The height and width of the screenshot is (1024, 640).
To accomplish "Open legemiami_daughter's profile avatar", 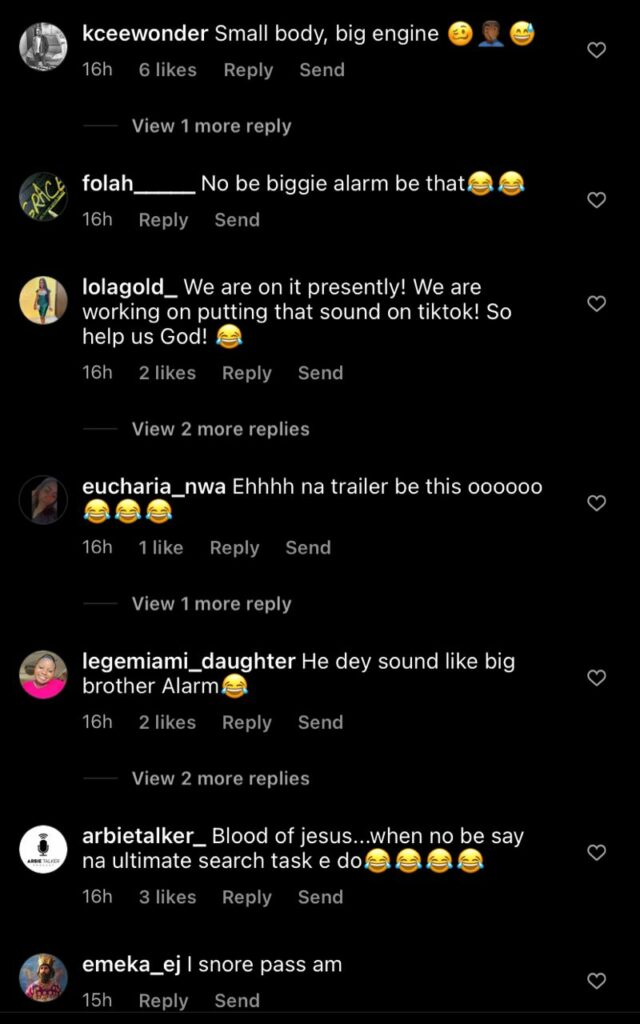I will coord(44,675).
